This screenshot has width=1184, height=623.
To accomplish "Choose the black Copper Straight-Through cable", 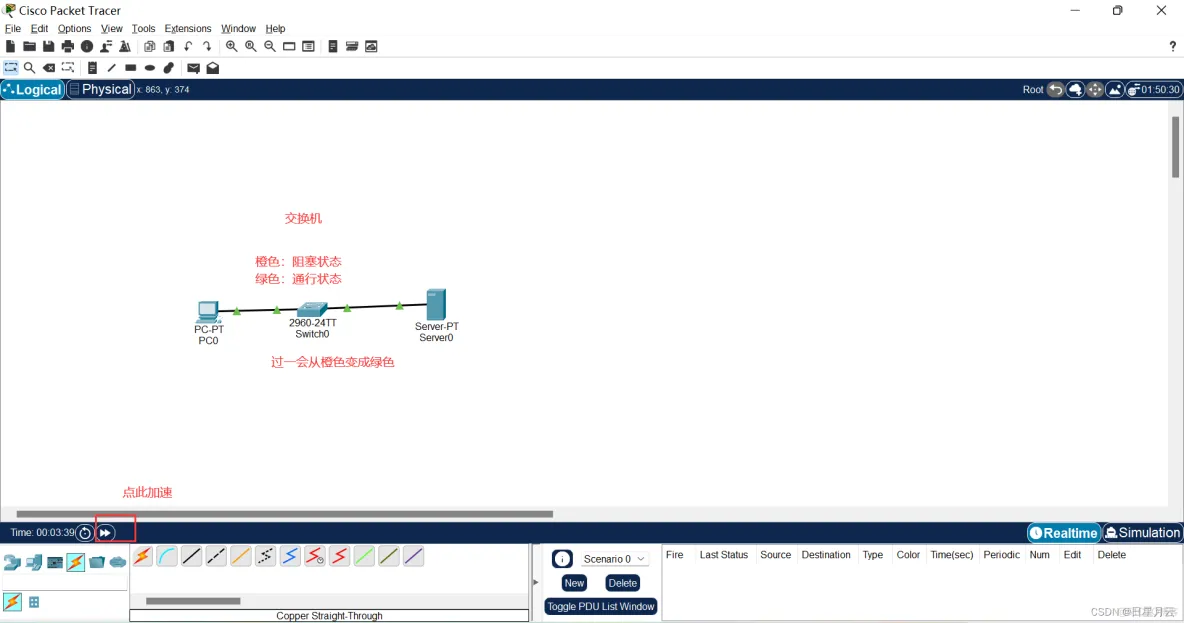I will 192,557.
